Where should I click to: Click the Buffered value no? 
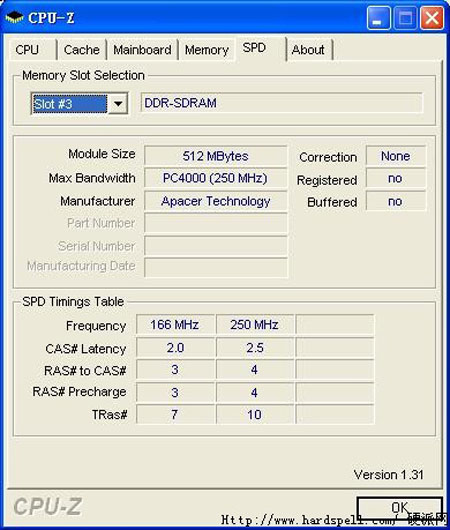(x=396, y=201)
